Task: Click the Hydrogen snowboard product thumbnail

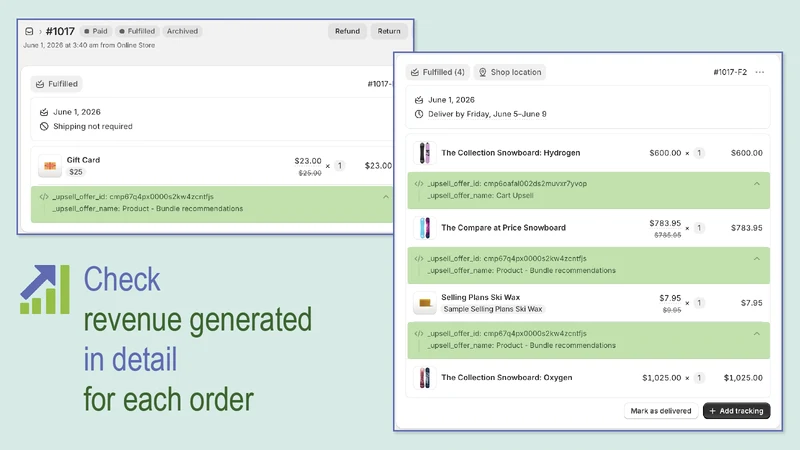Action: point(424,153)
